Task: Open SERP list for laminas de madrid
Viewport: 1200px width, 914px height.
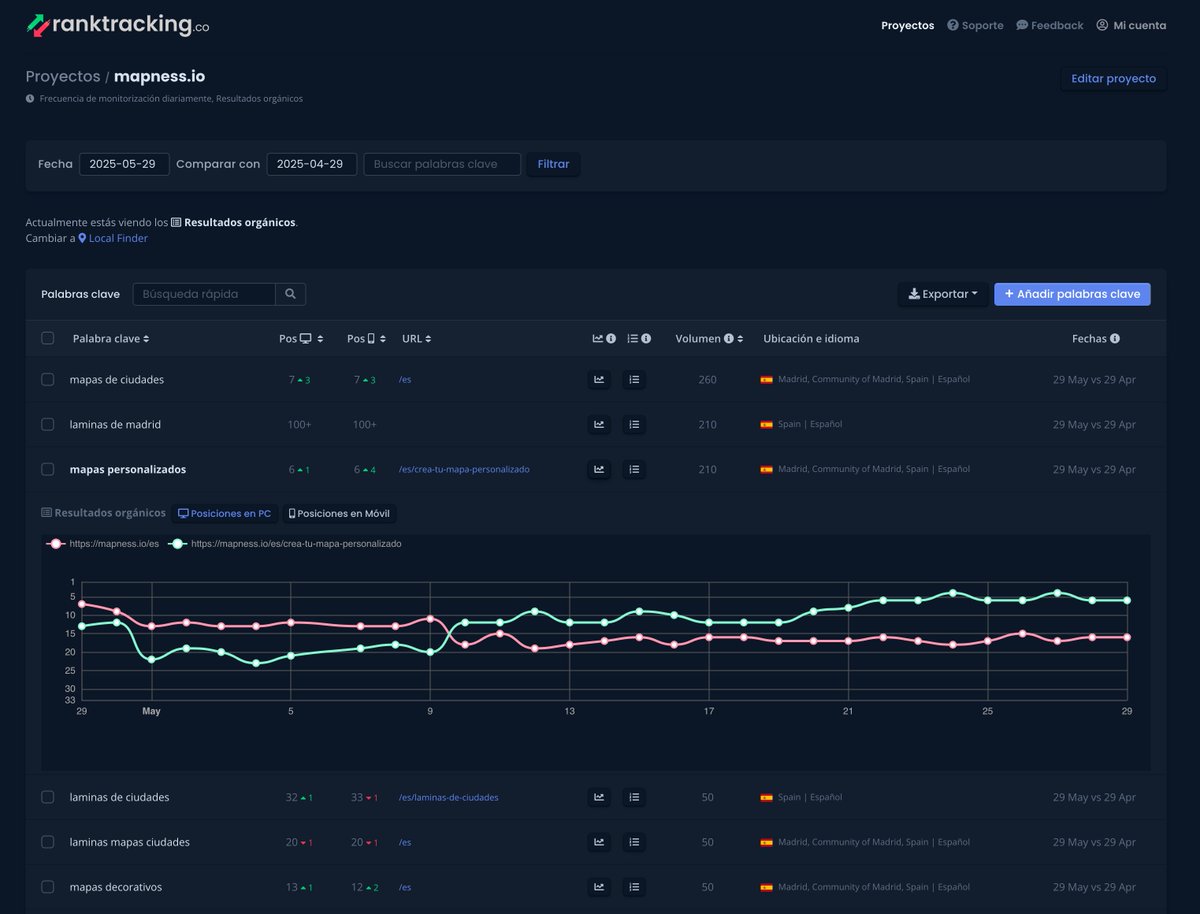Action: click(634, 424)
